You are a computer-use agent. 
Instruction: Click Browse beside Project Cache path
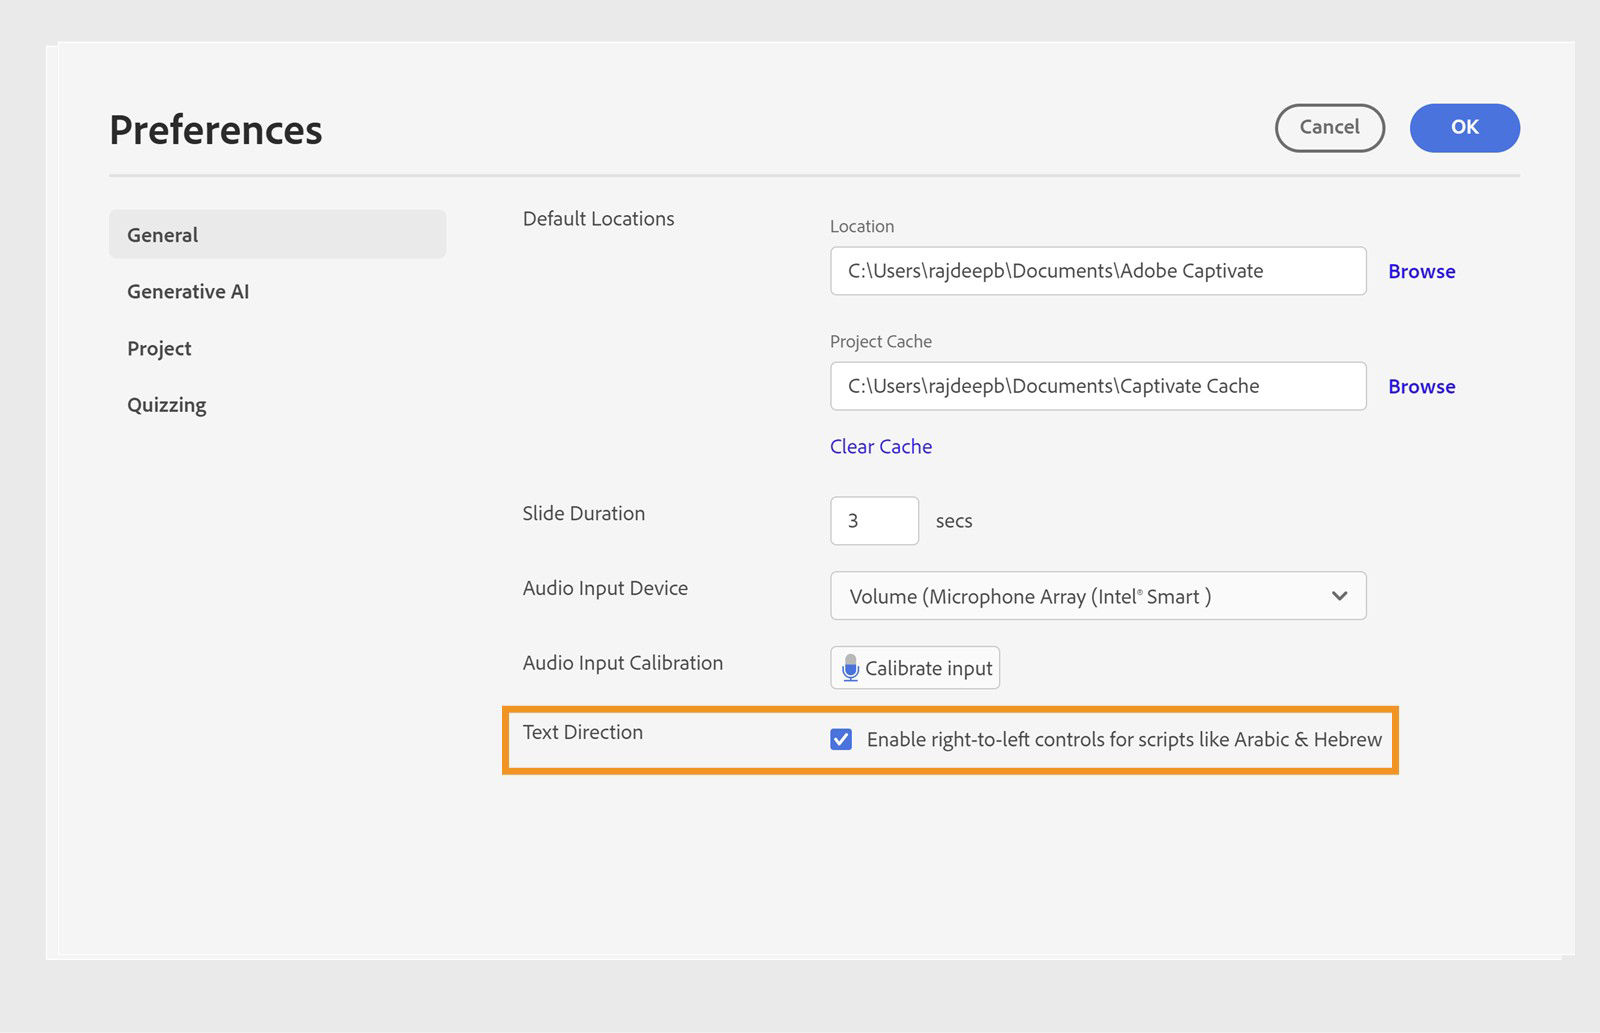(x=1421, y=386)
